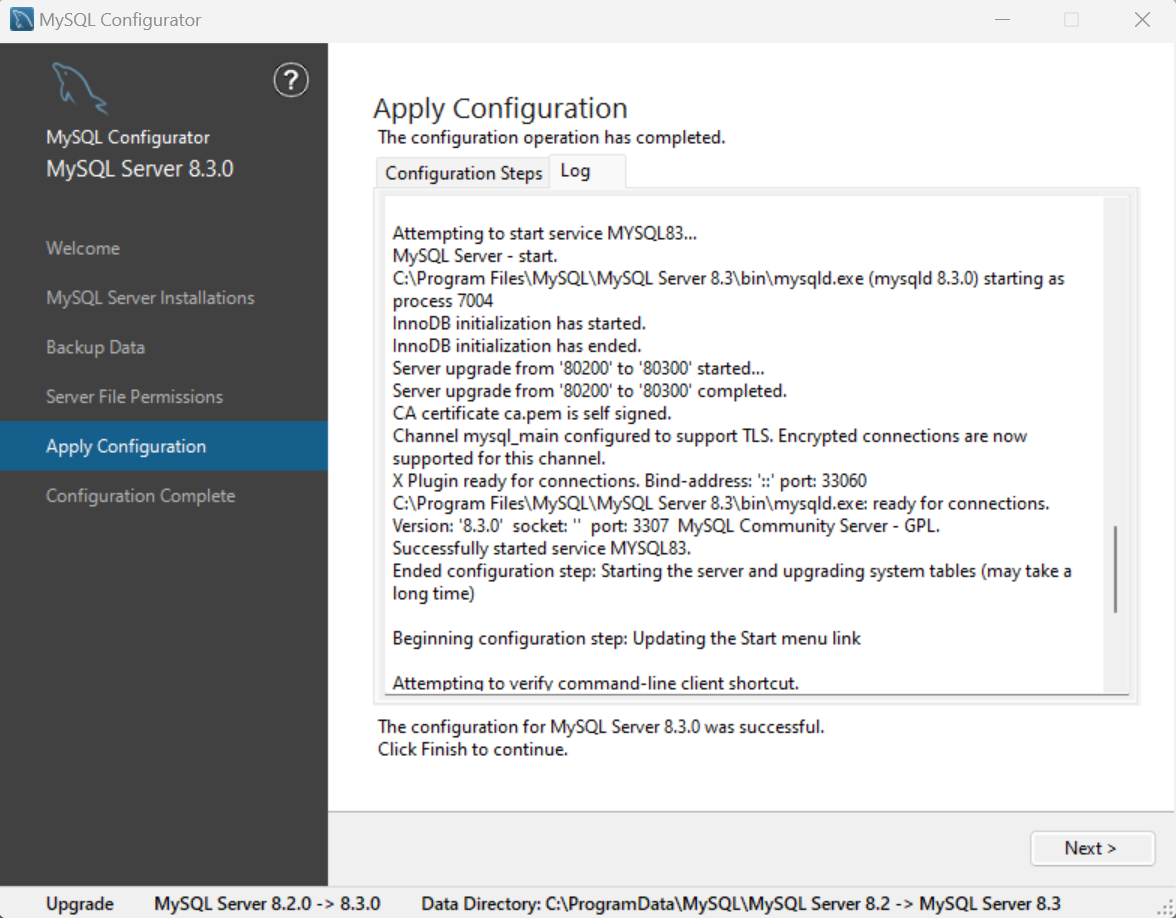Viewport: 1176px width, 918px height.
Task: Switch to the Configuration Steps tab
Action: coord(462,172)
